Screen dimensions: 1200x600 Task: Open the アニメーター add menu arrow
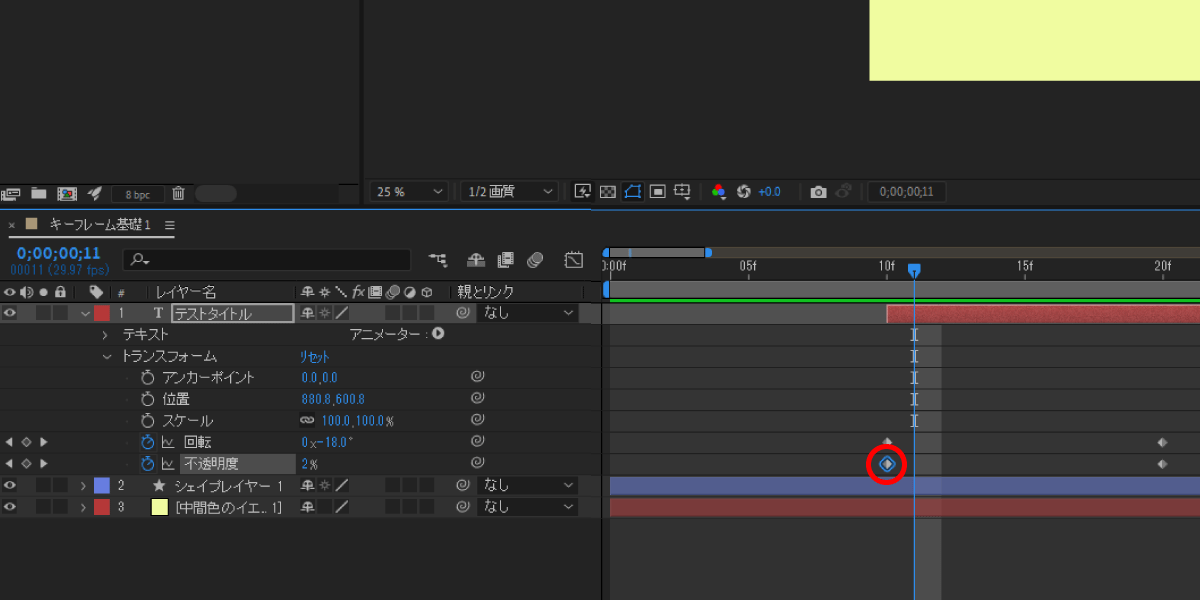(x=438, y=334)
